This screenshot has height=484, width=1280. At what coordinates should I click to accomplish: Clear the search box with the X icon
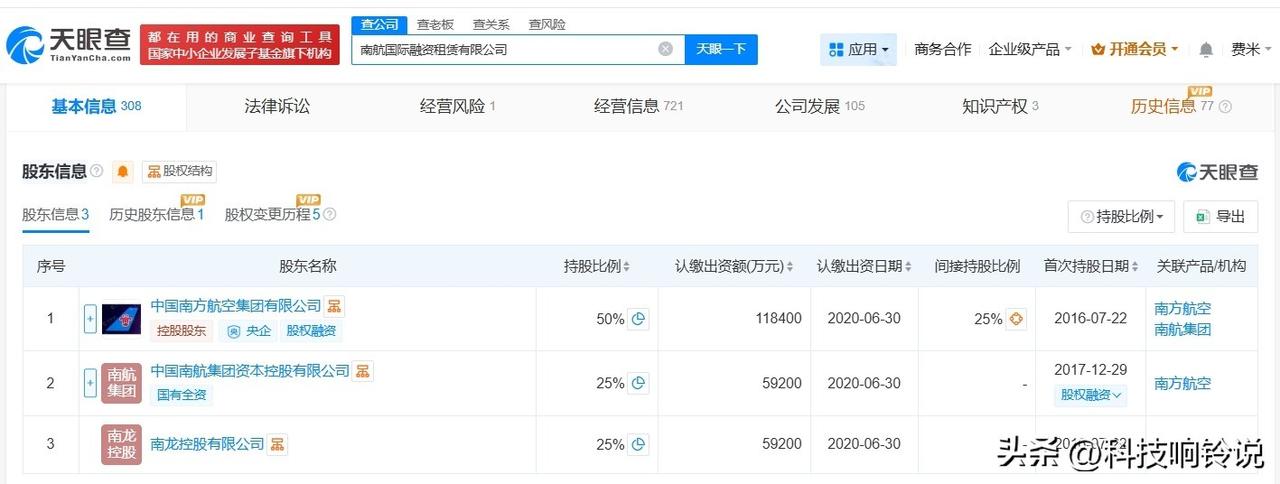coord(665,49)
